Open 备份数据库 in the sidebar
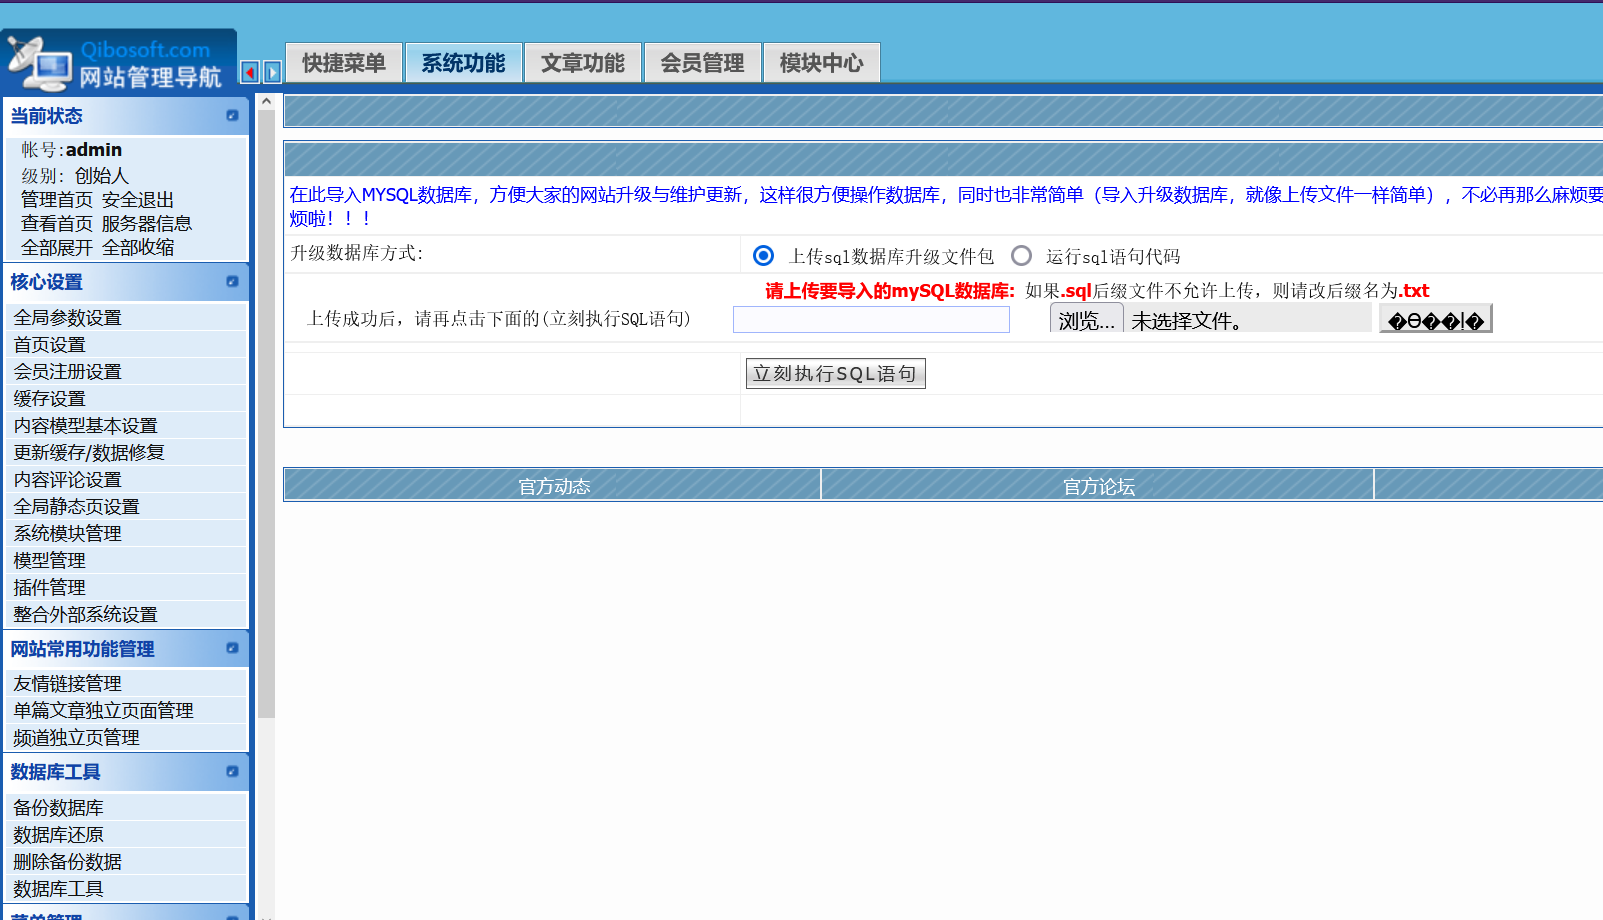The image size is (1603, 920). [x=58, y=807]
